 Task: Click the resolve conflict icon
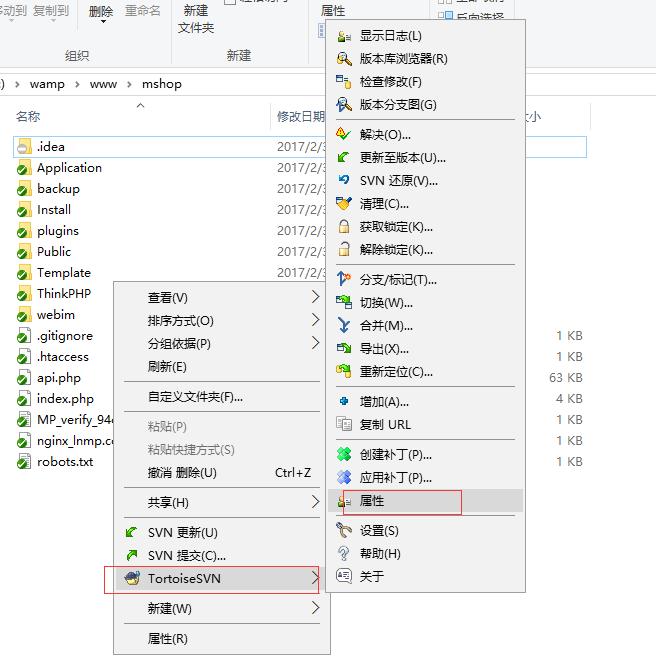click(344, 135)
